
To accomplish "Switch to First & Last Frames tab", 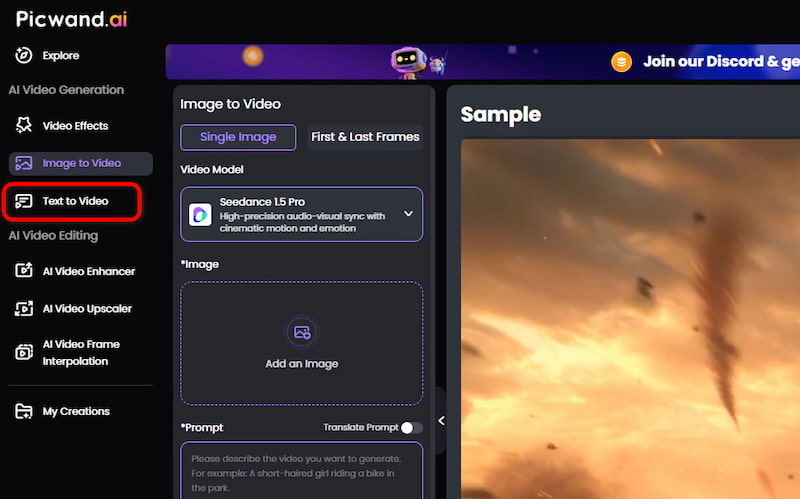I will point(365,137).
